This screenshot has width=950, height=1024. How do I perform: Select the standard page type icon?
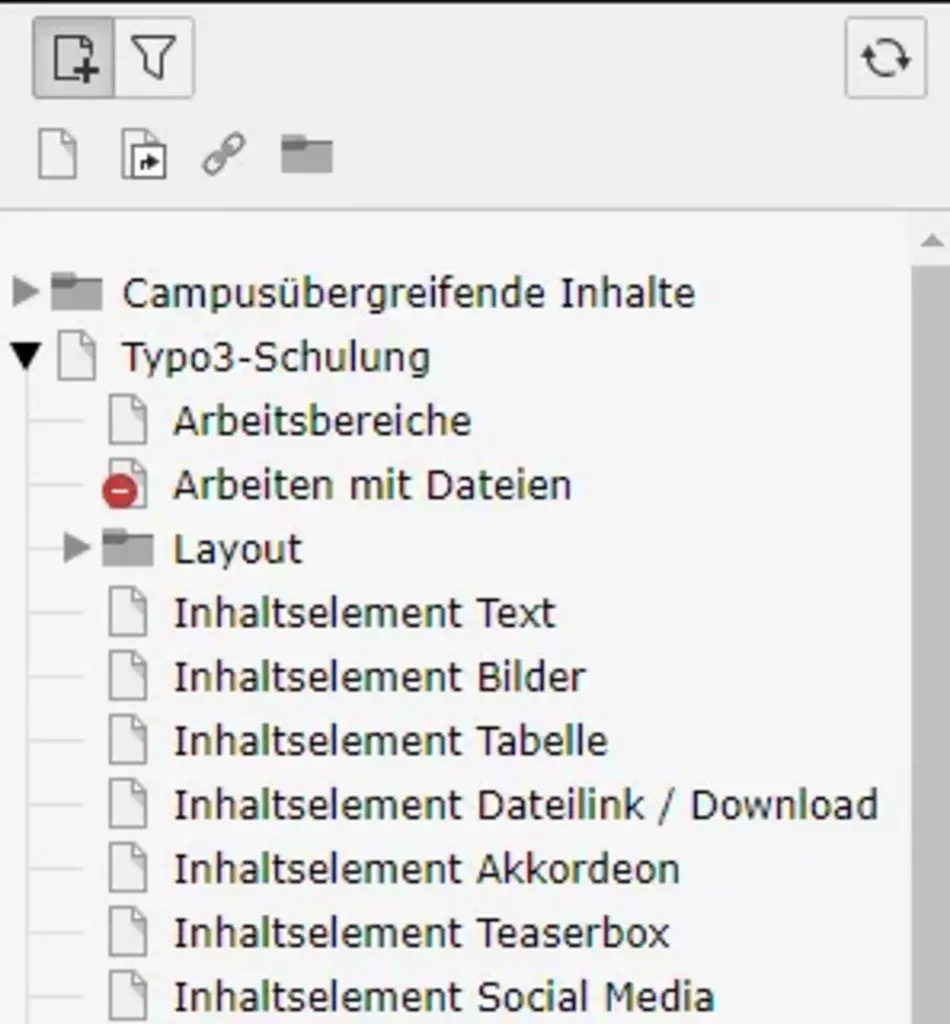(x=58, y=156)
